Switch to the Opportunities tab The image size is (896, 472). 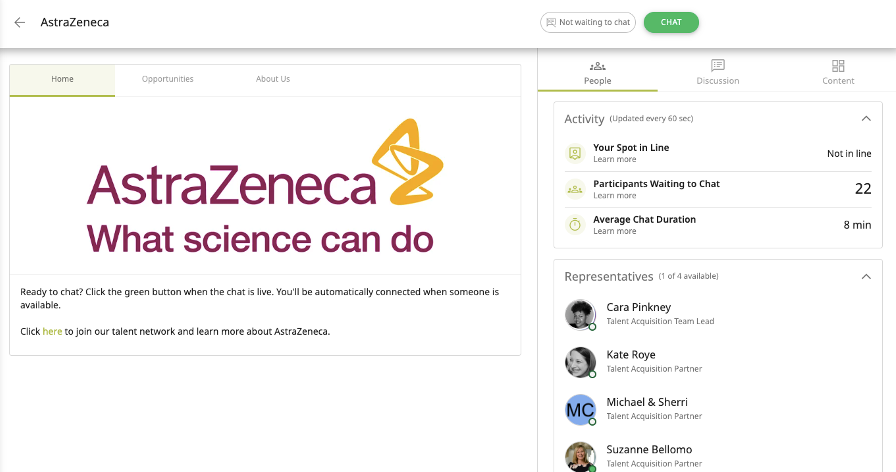[168, 79]
